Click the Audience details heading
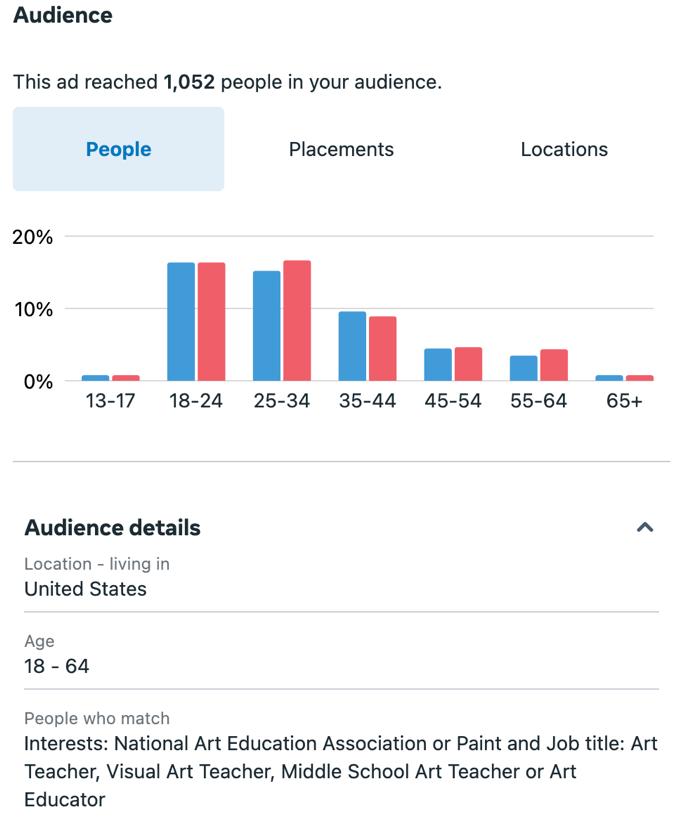The image size is (686, 829). pyautogui.click(x=112, y=527)
